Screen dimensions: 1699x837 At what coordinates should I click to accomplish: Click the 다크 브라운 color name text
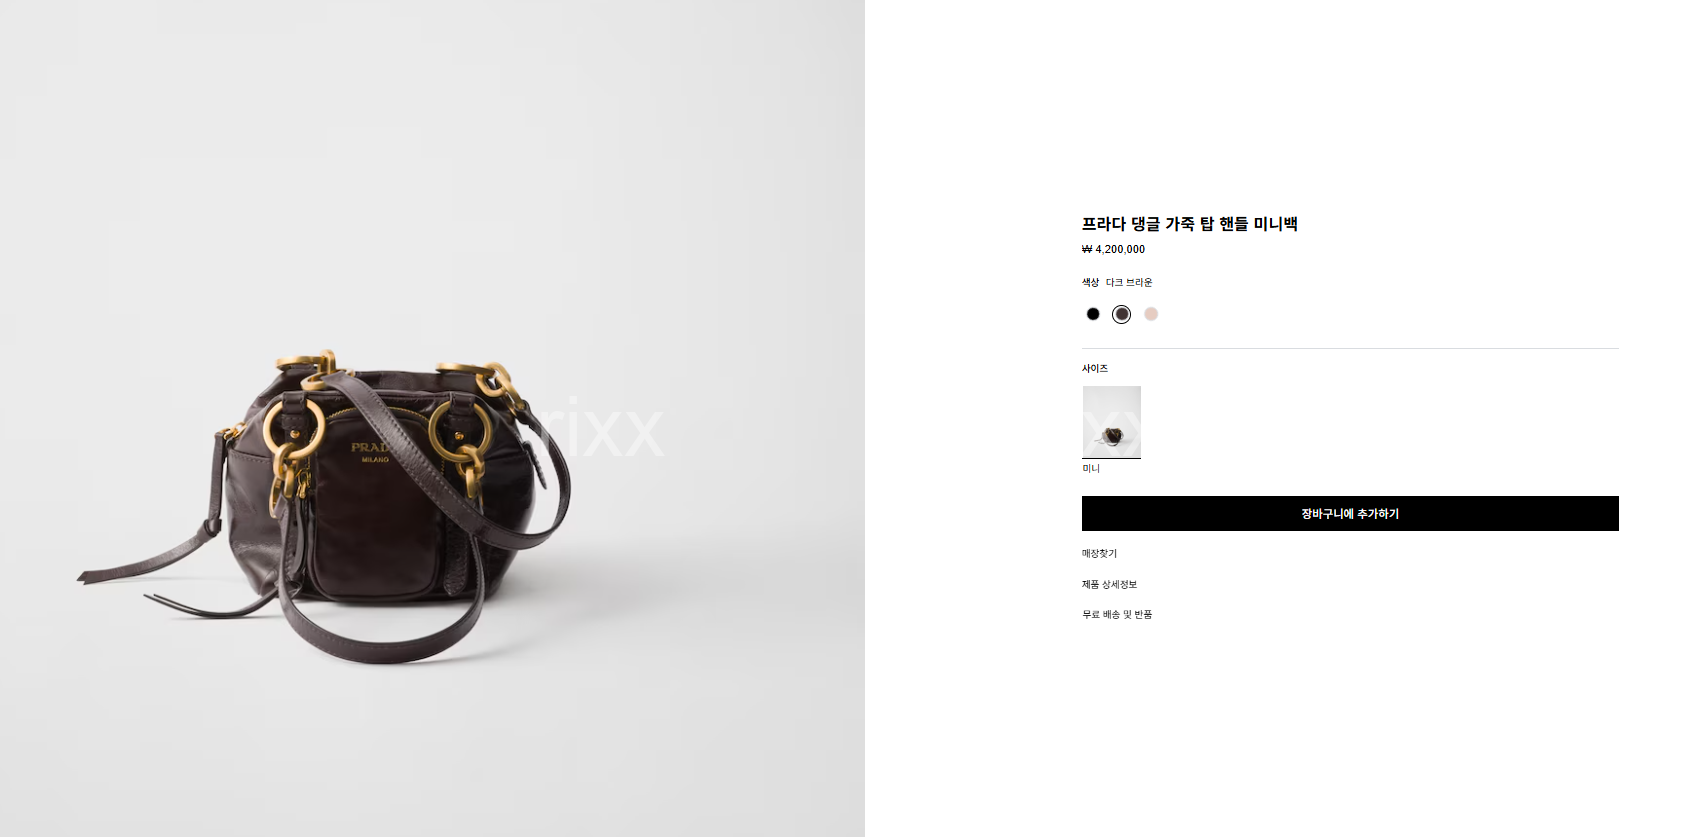pyautogui.click(x=1129, y=282)
